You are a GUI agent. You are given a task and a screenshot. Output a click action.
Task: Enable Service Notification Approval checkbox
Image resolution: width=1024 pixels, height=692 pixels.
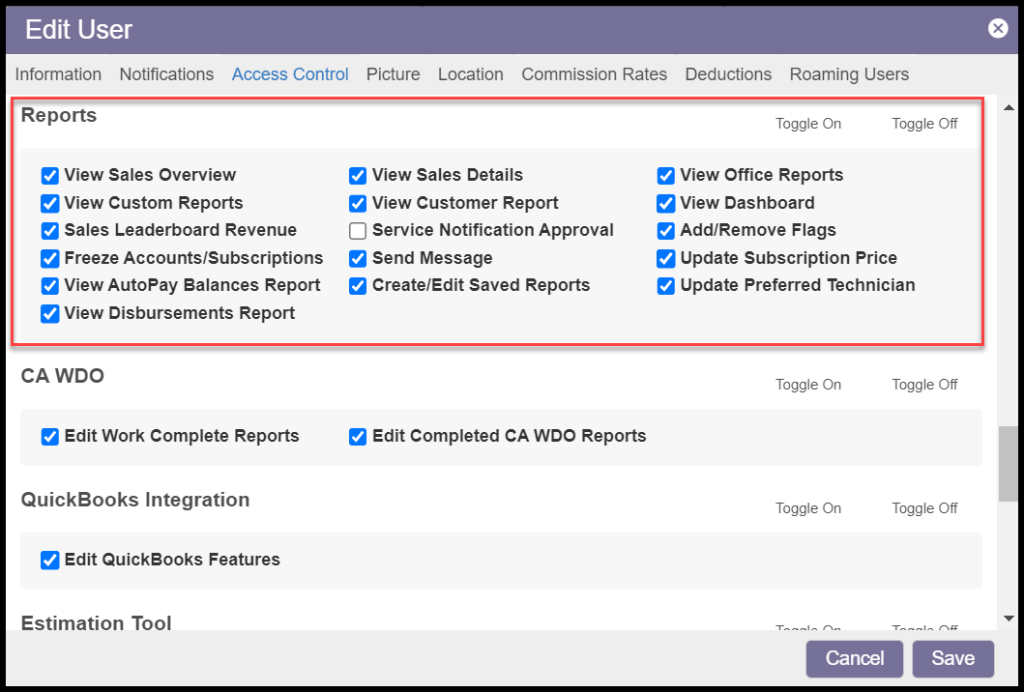pyautogui.click(x=358, y=231)
